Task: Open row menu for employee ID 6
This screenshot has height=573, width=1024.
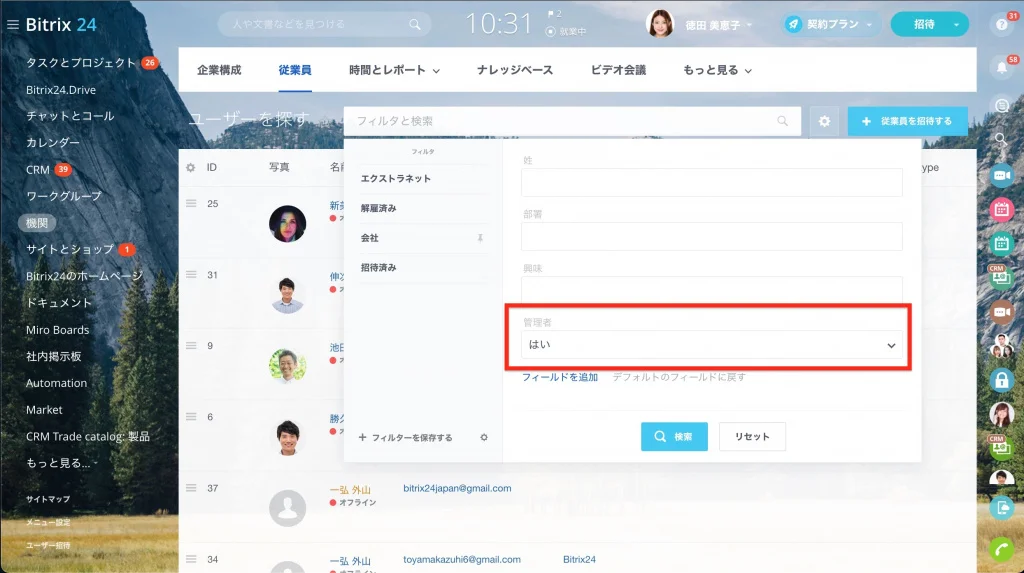Action: coord(191,417)
